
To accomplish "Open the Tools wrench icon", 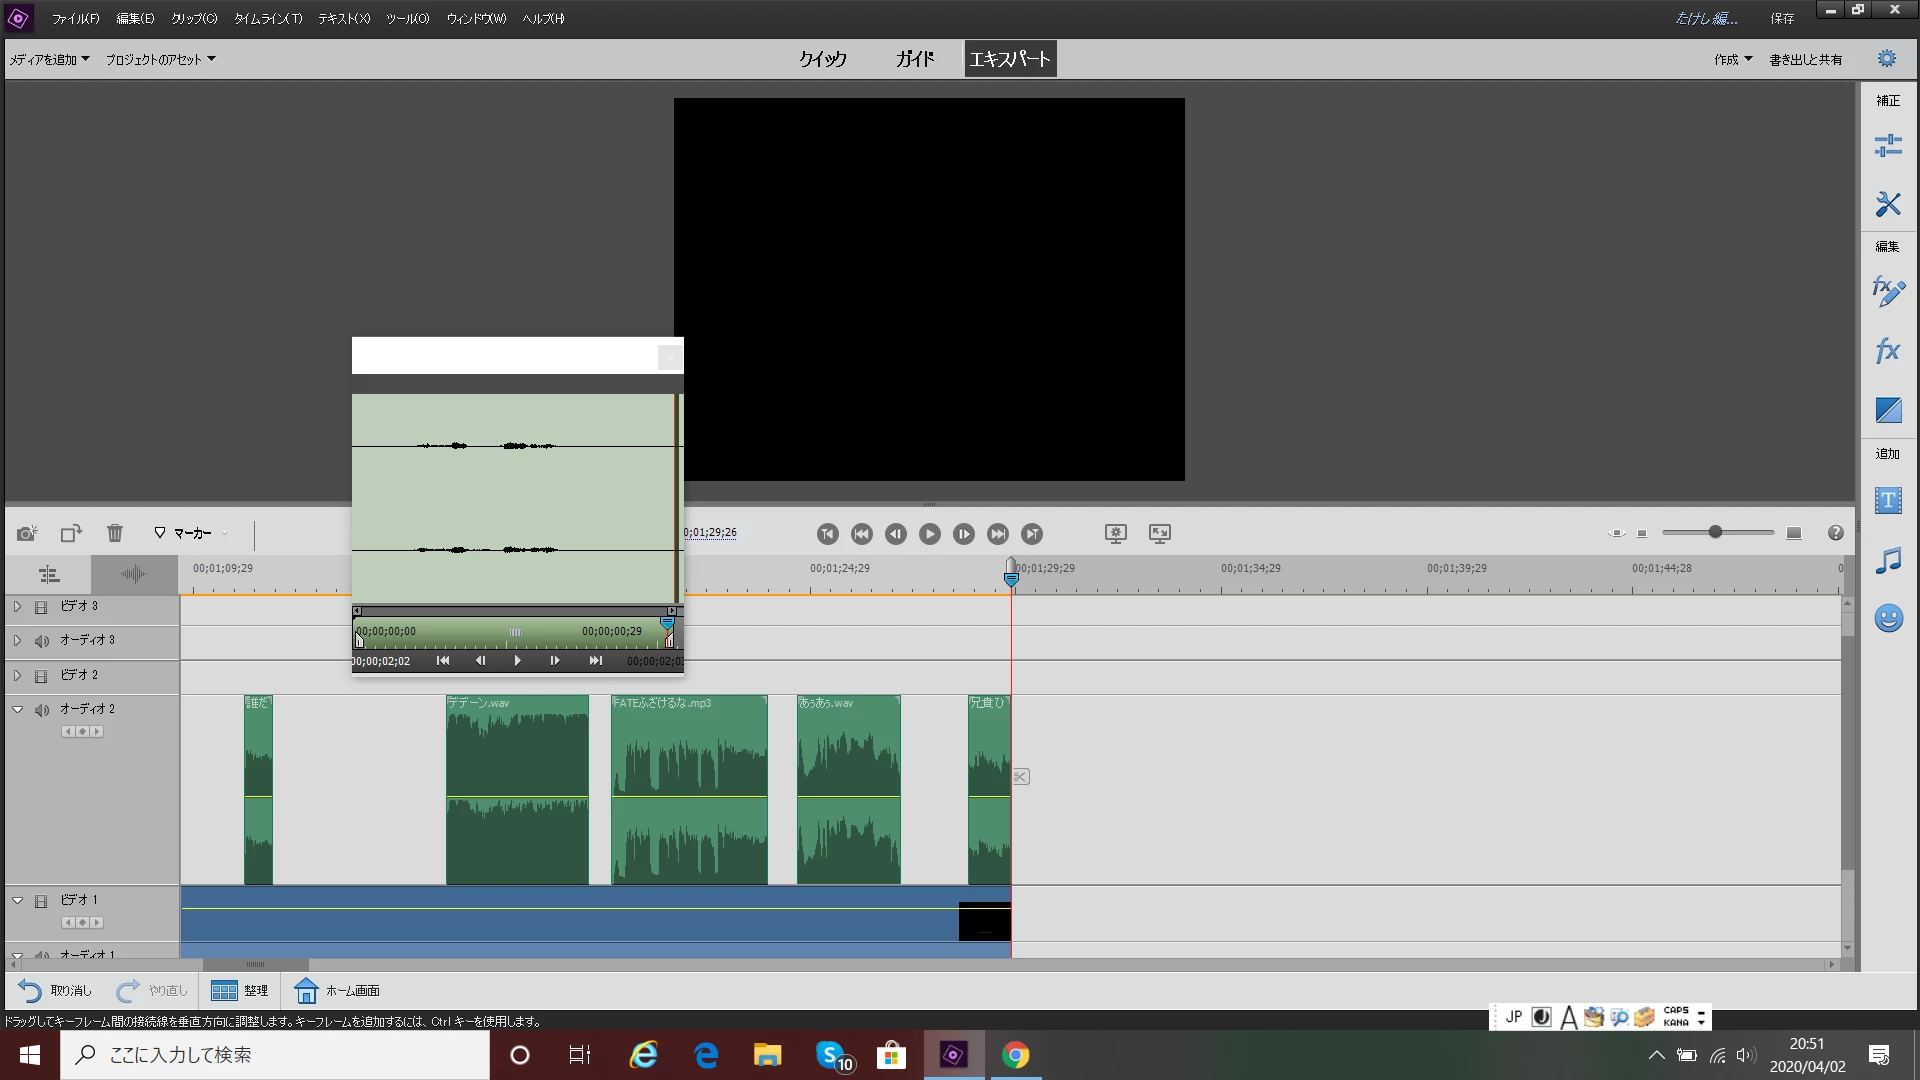I will pos(1887,204).
